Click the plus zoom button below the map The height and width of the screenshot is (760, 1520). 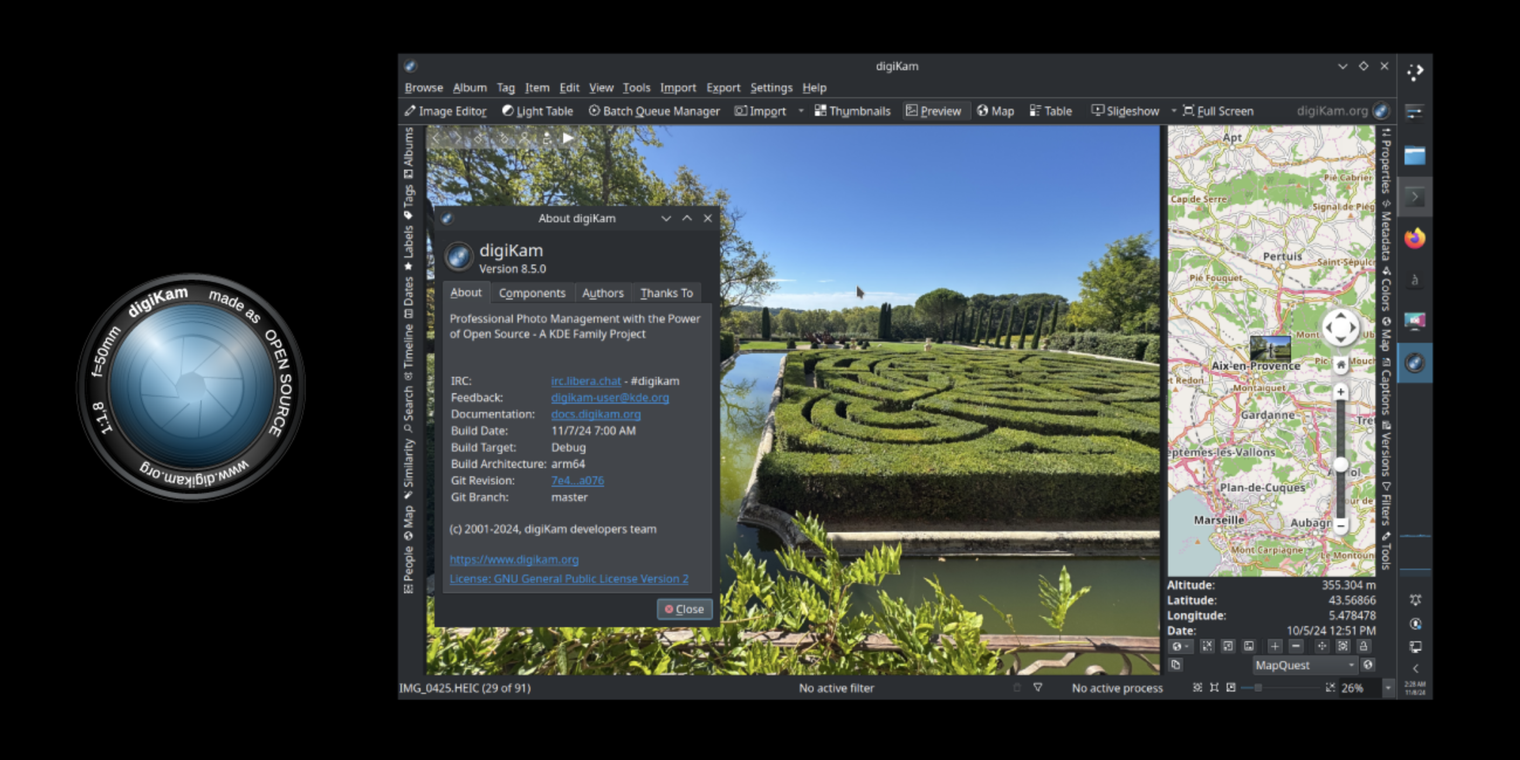[x=1275, y=647]
